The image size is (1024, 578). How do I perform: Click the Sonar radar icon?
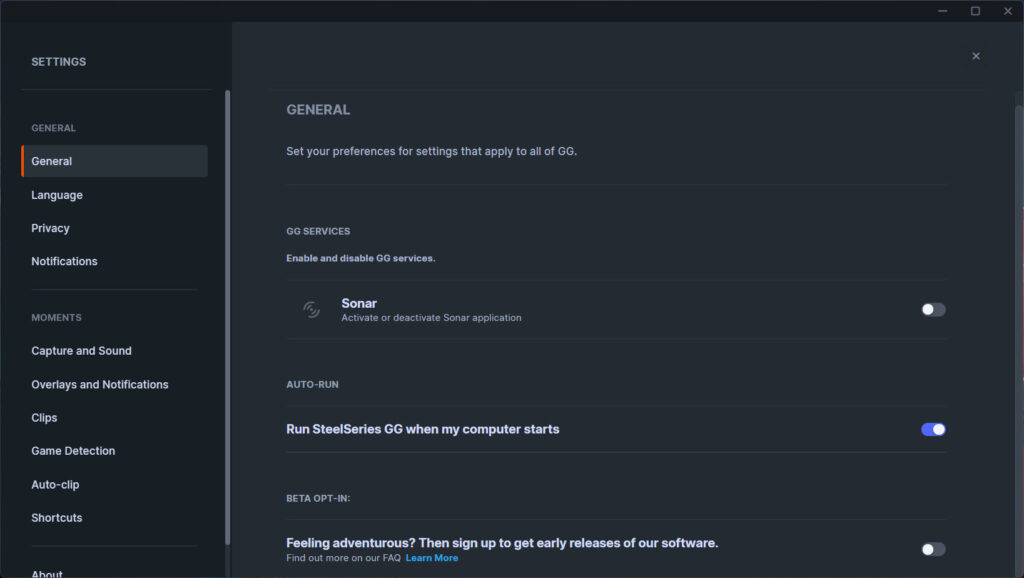(x=312, y=310)
